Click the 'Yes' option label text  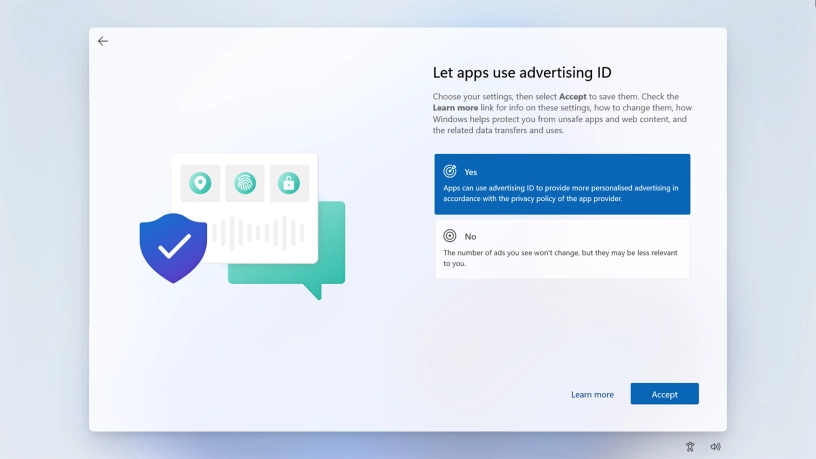[x=471, y=172]
